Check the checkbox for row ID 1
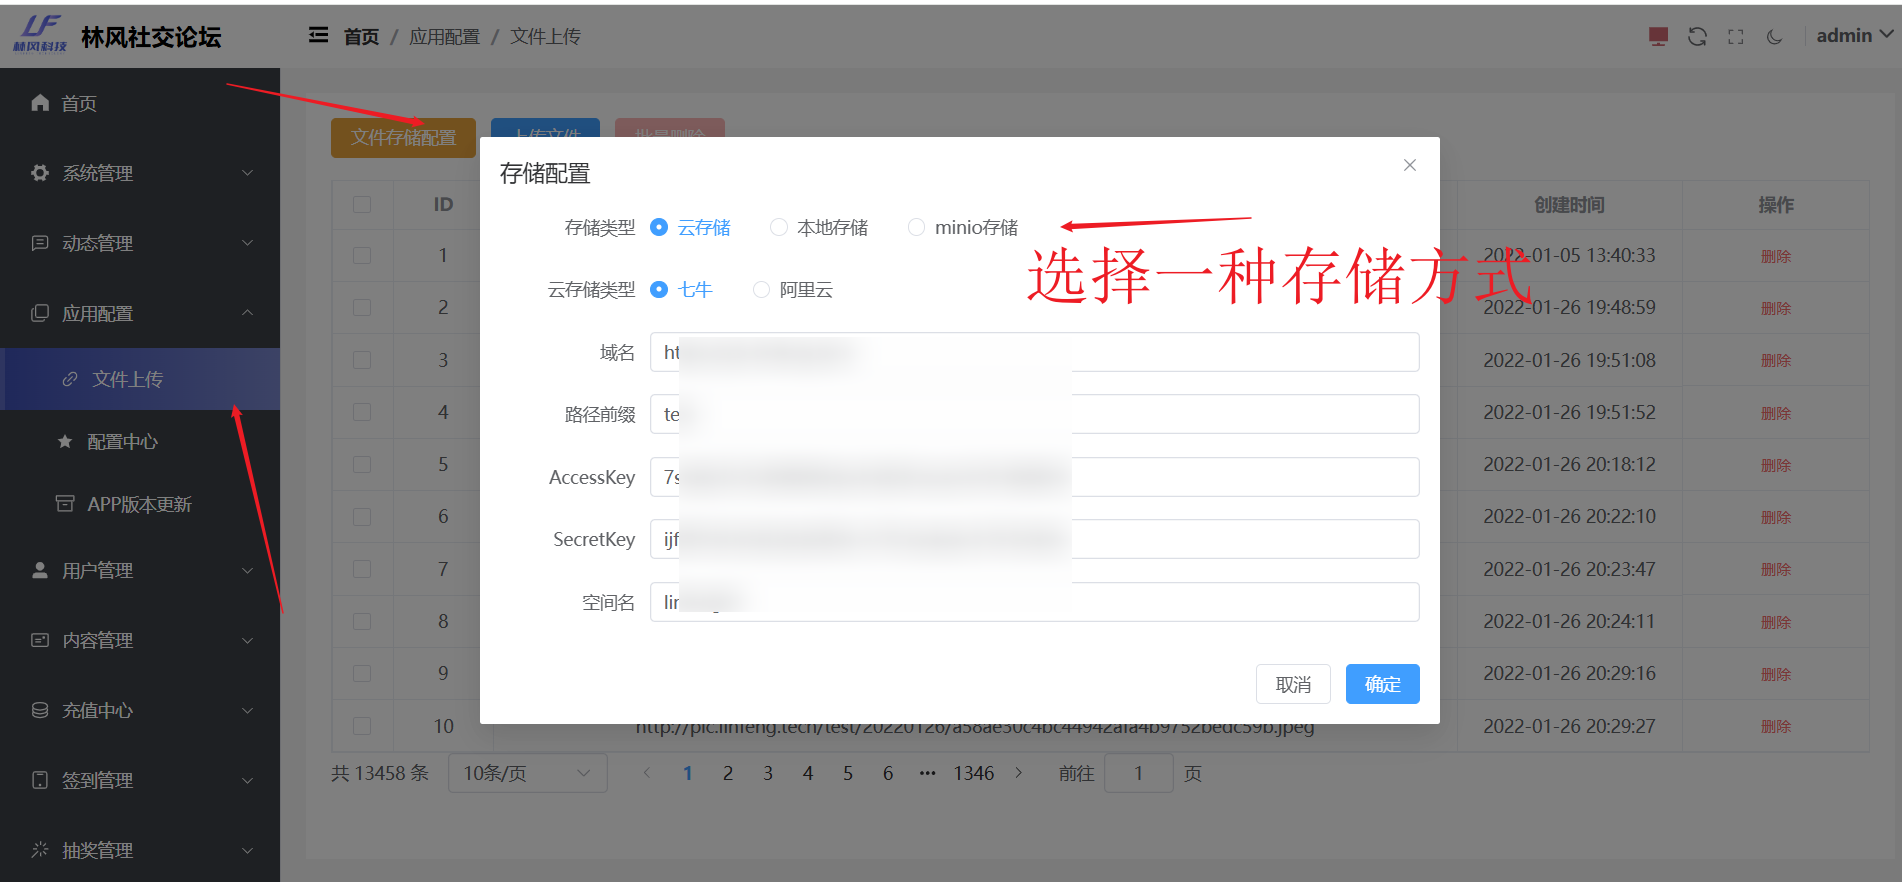1902x882 pixels. coord(362,255)
